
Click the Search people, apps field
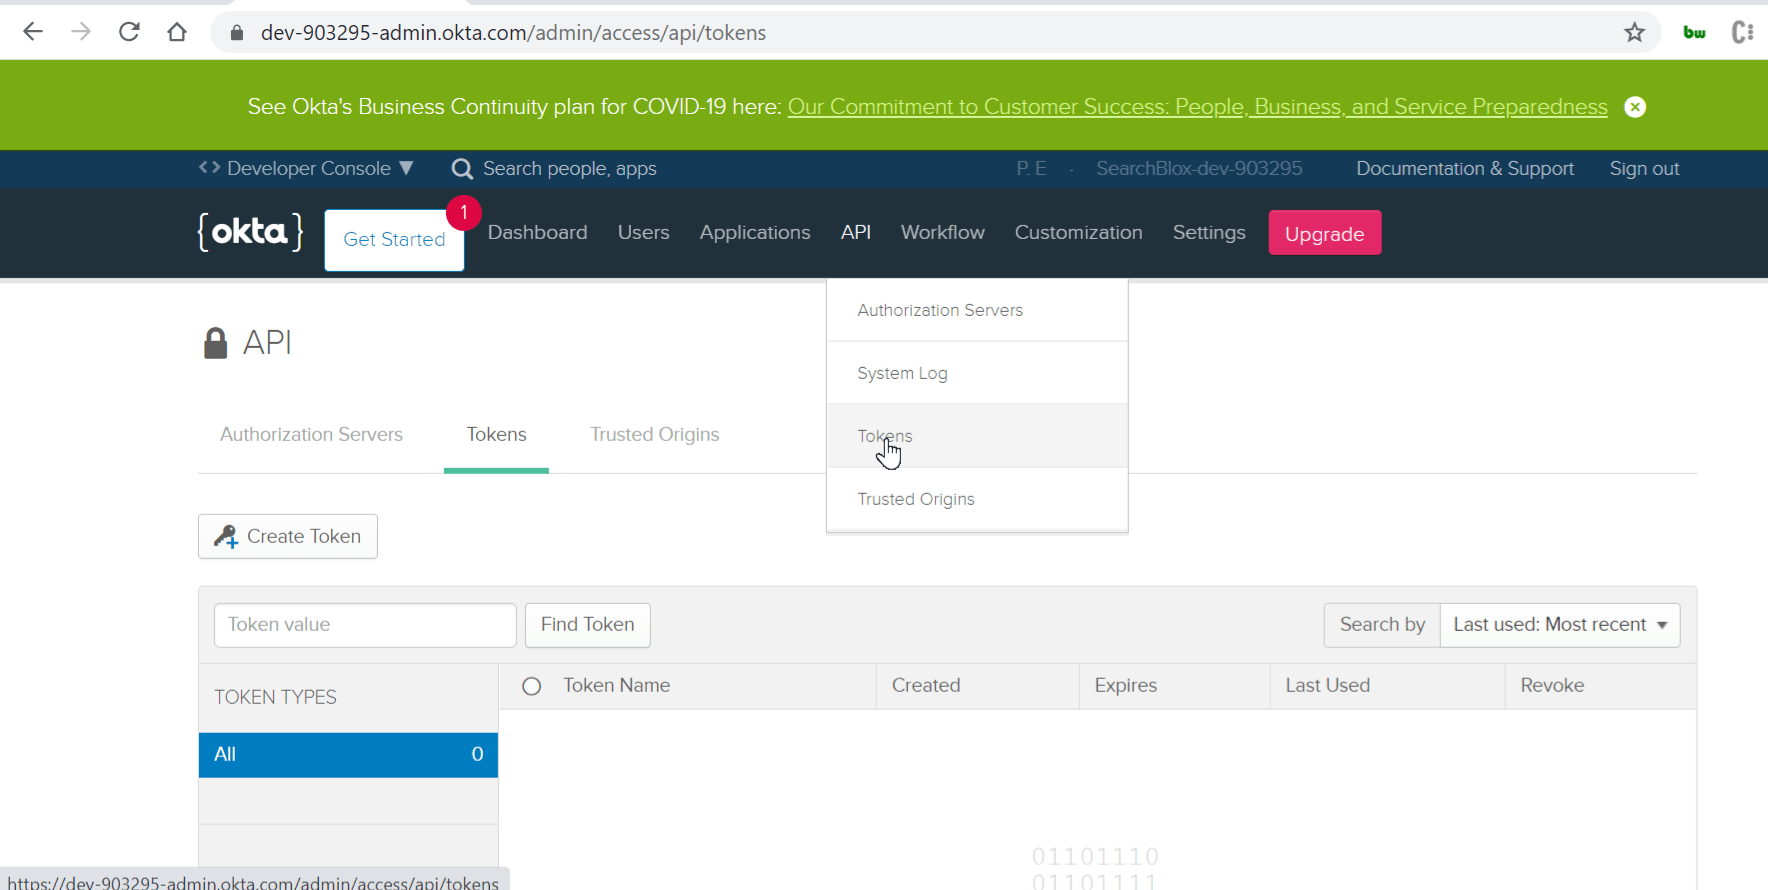pos(570,169)
